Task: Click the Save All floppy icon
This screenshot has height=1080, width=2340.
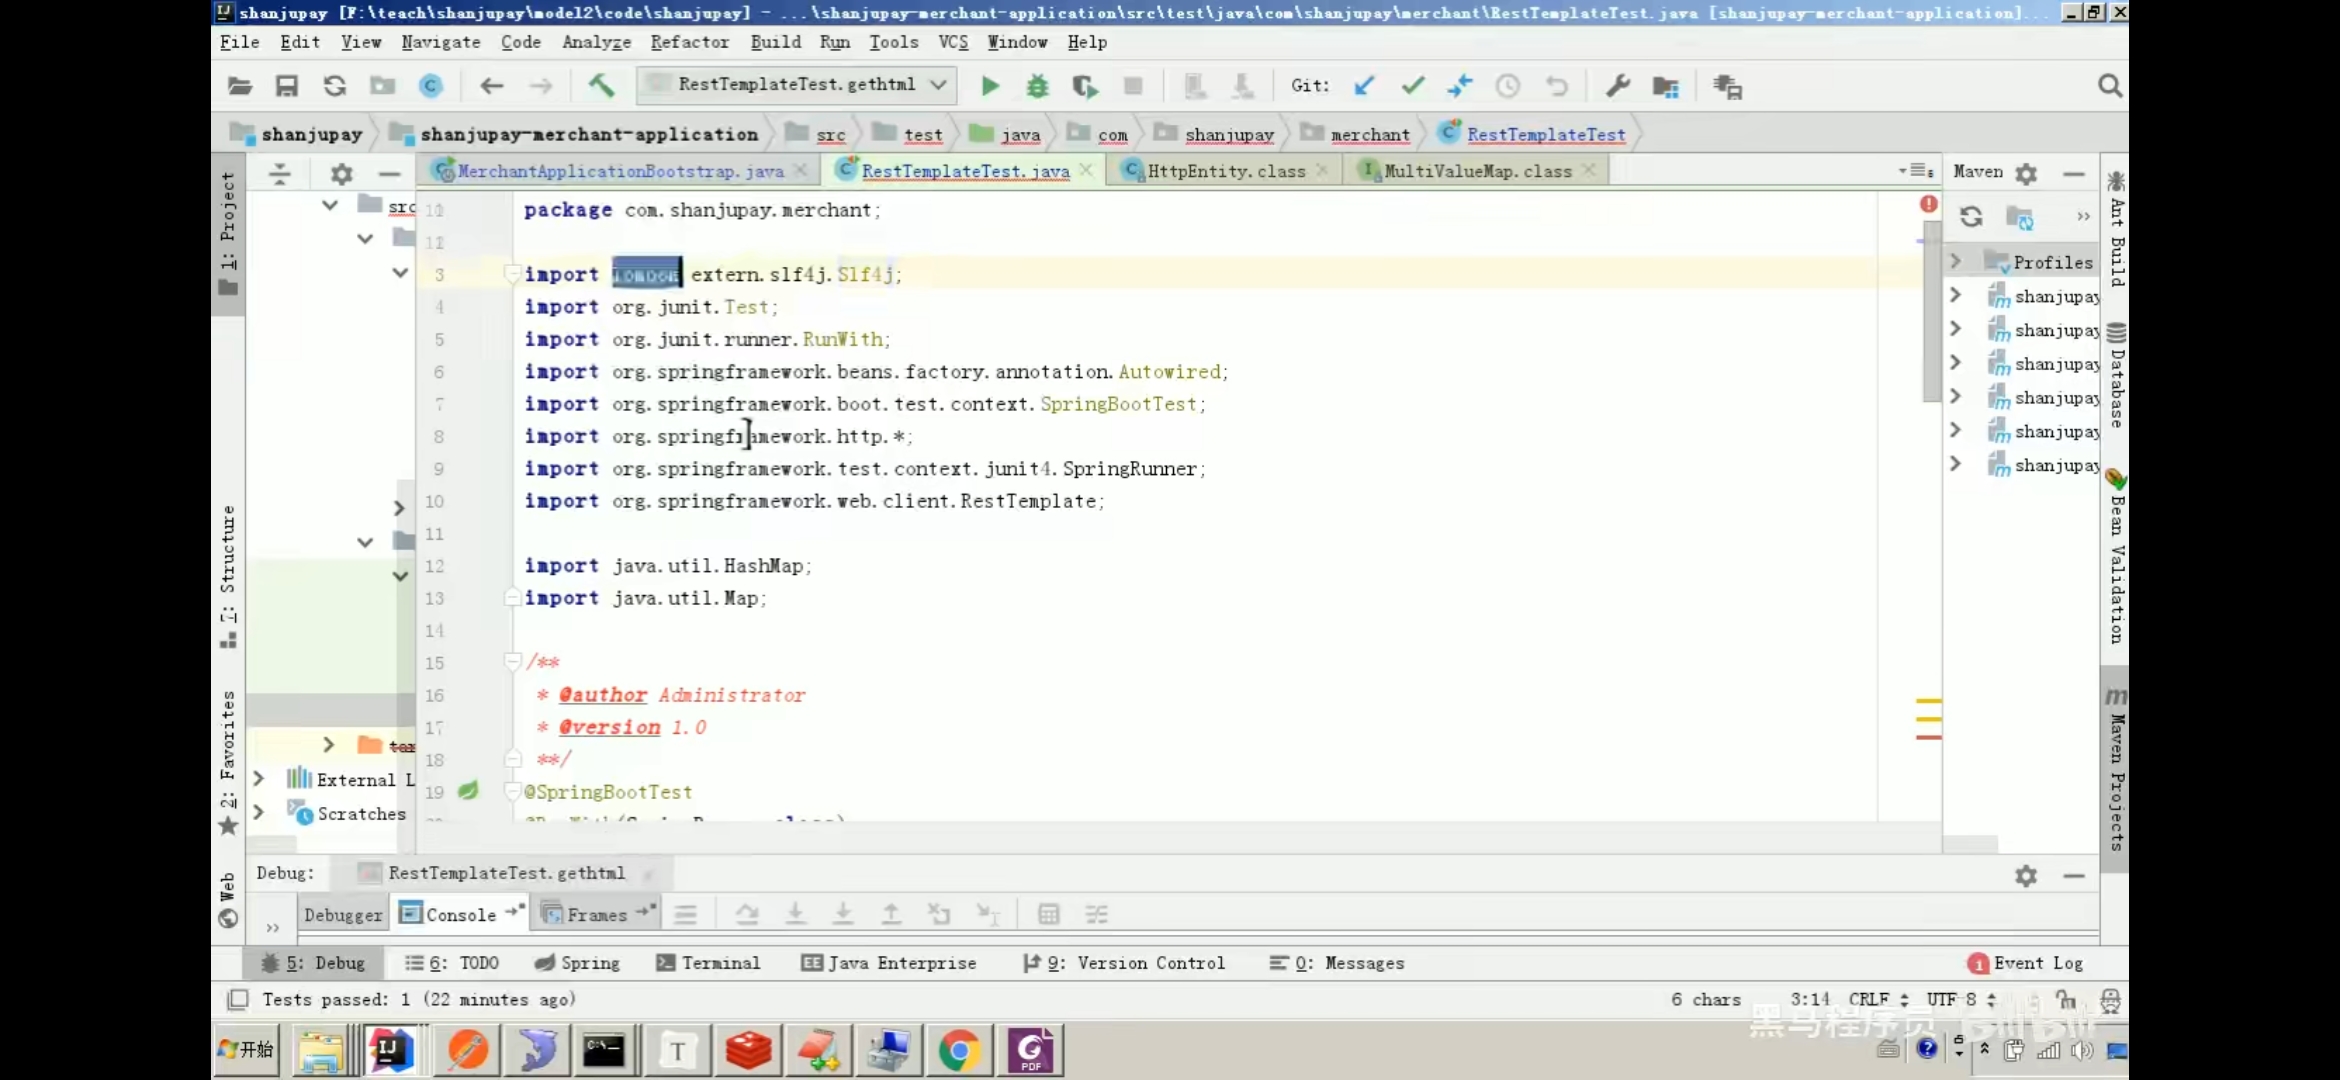Action: (287, 87)
